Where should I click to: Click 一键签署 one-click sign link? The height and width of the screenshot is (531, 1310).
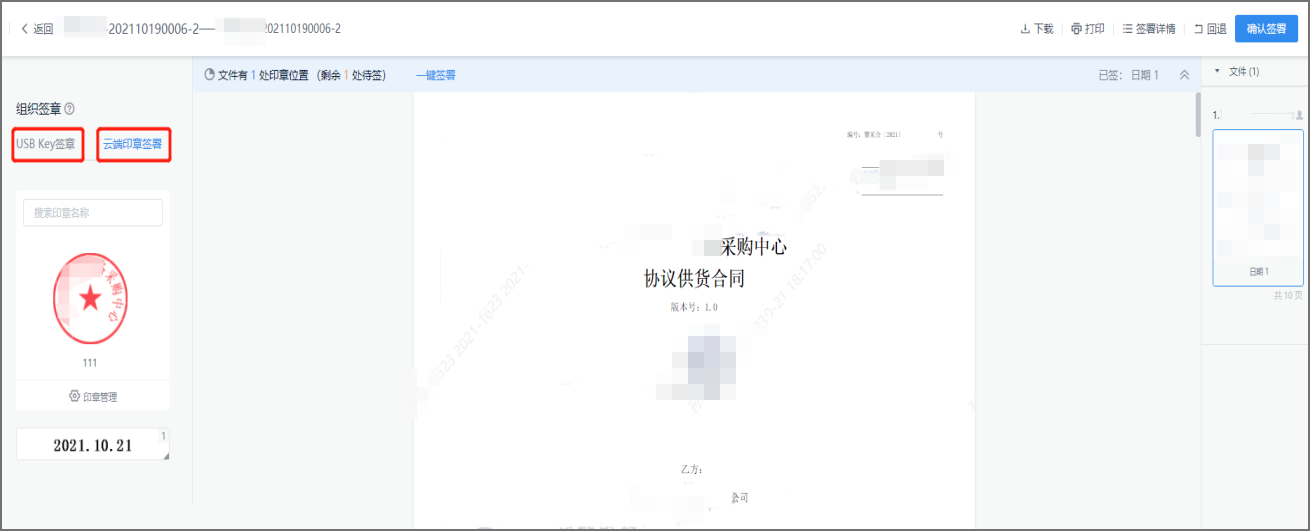(x=436, y=75)
